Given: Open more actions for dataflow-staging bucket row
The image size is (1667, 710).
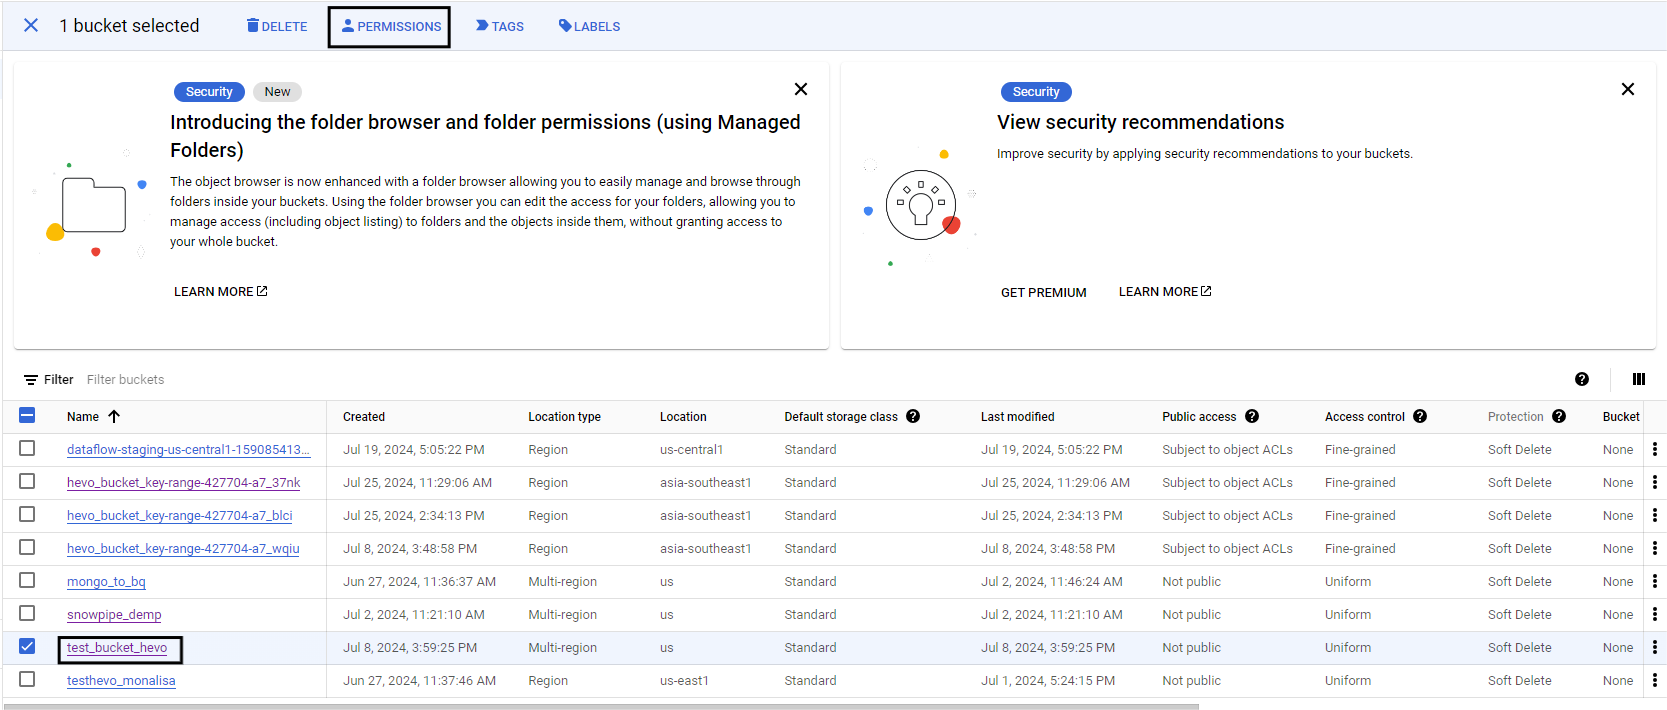Looking at the screenshot, I should click(x=1654, y=449).
